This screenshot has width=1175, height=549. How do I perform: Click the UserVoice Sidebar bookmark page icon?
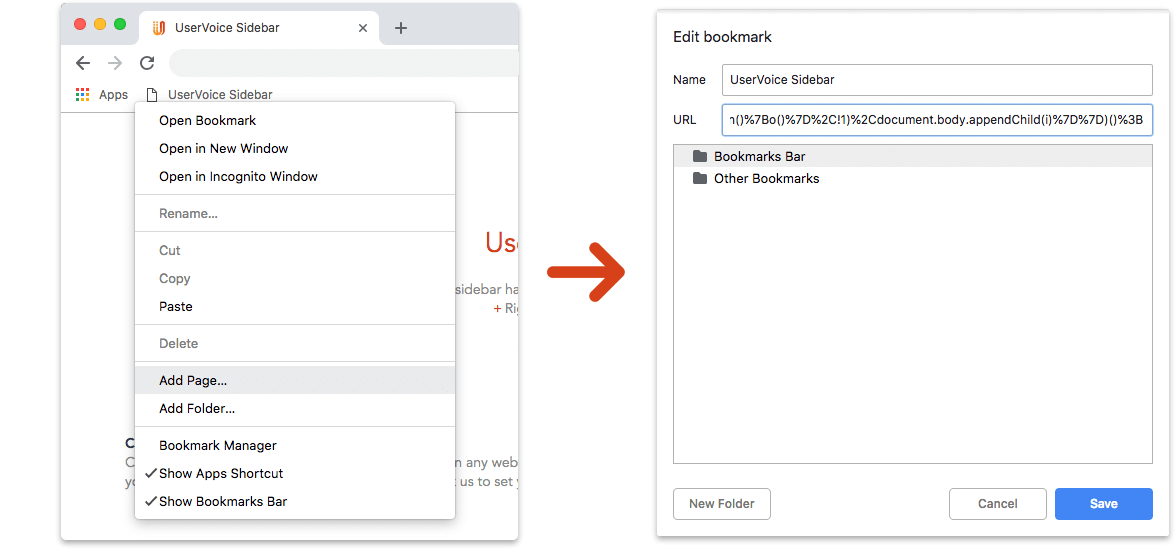pos(152,95)
